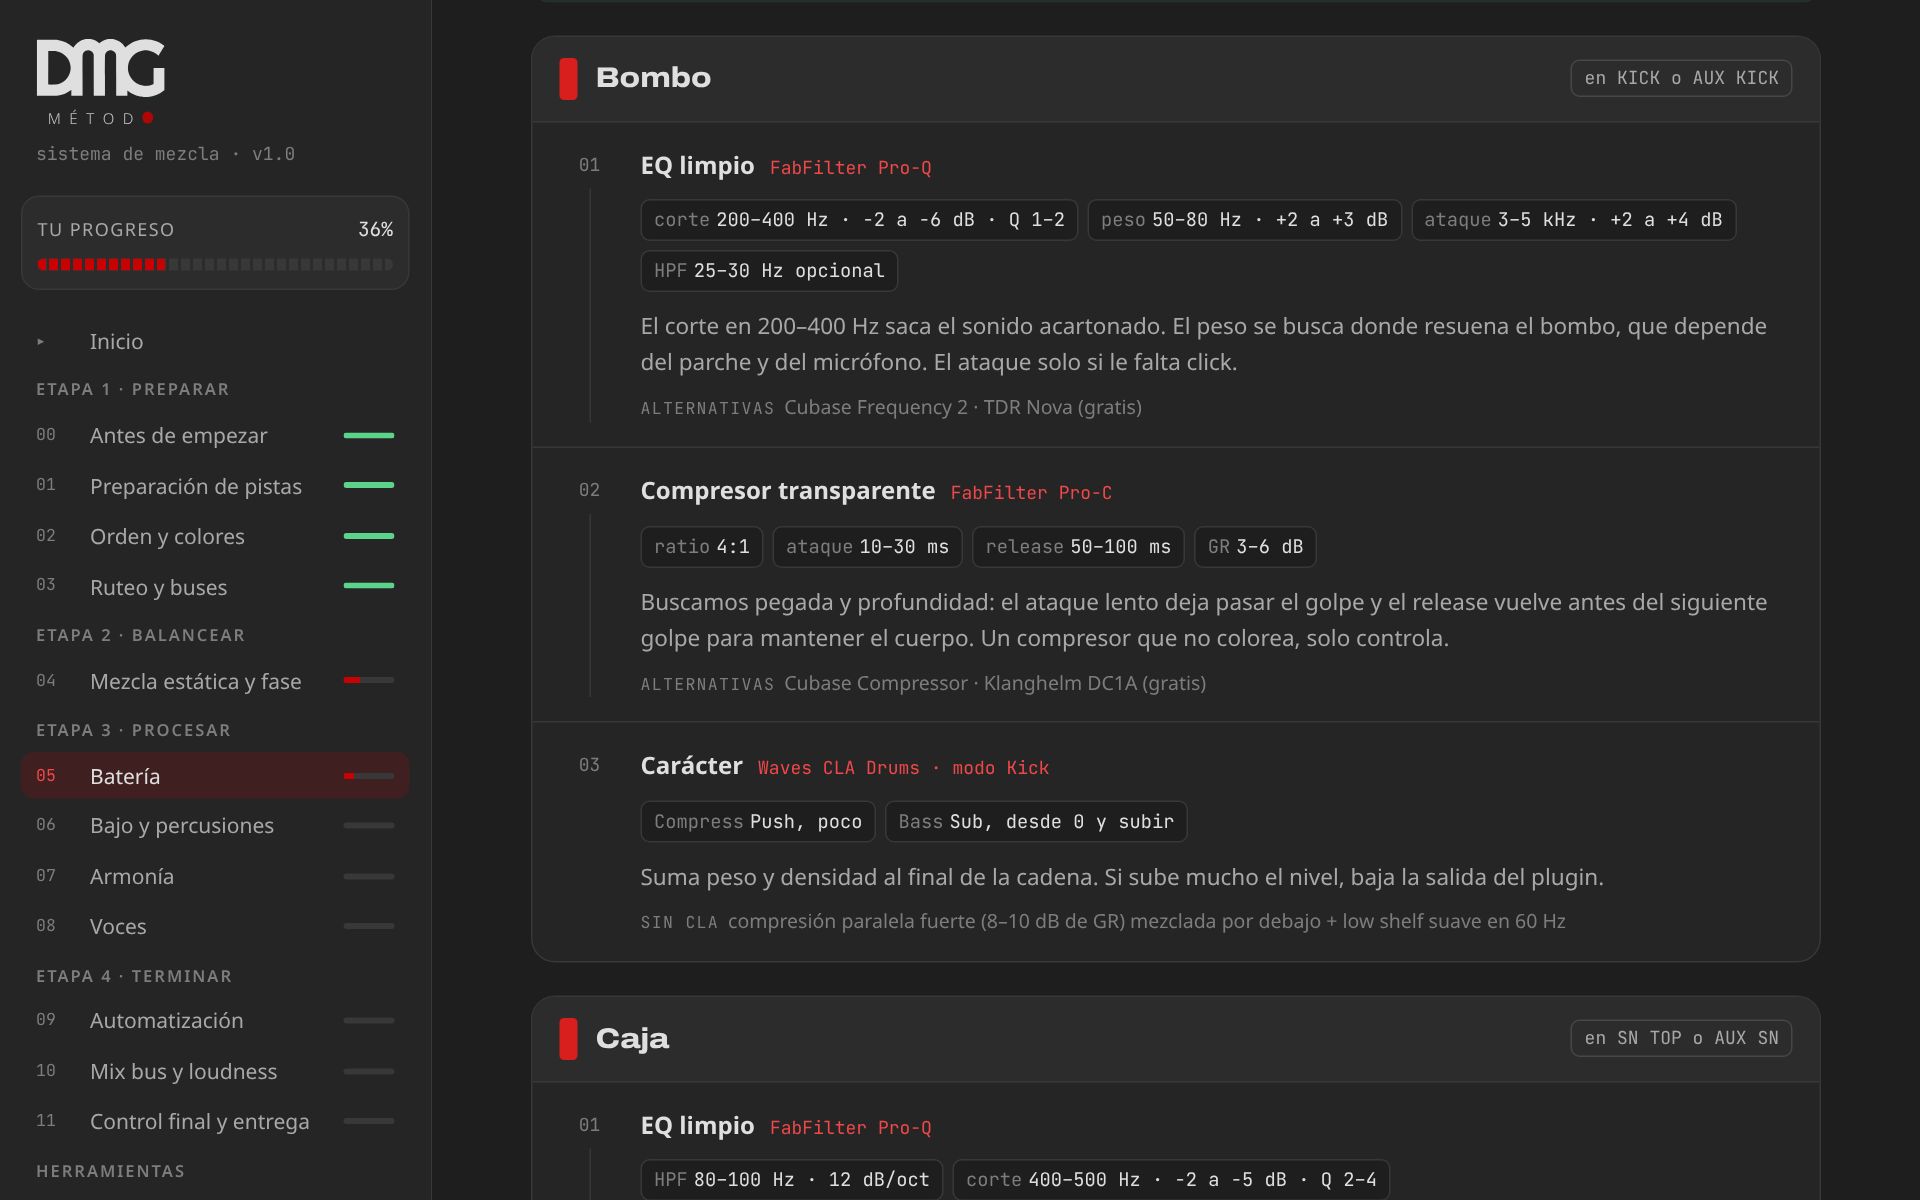The height and width of the screenshot is (1200, 1920).
Task: Open Inicio in the sidebar
Action: (x=215, y=342)
